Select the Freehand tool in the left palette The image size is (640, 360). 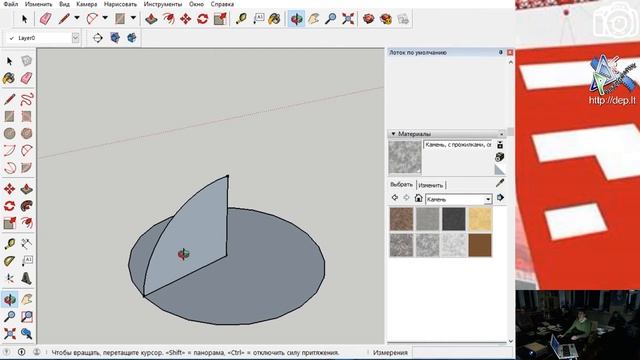[x=26, y=99]
